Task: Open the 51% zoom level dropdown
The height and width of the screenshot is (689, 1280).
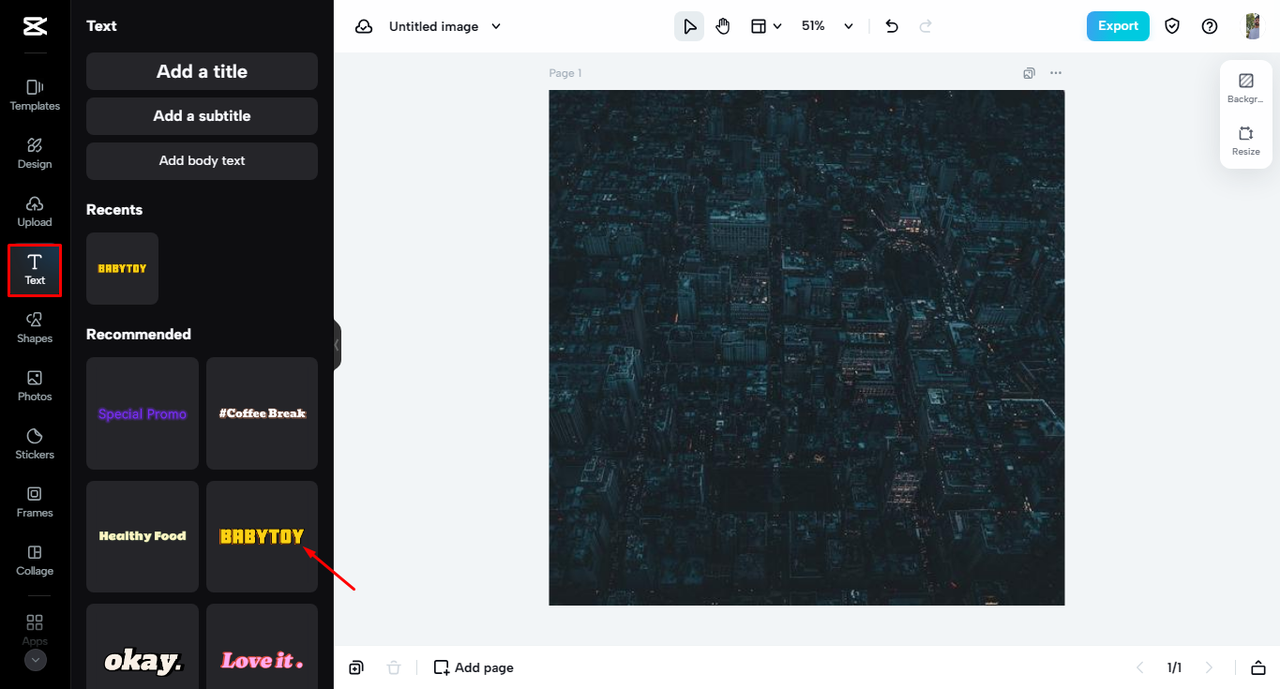Action: click(827, 27)
